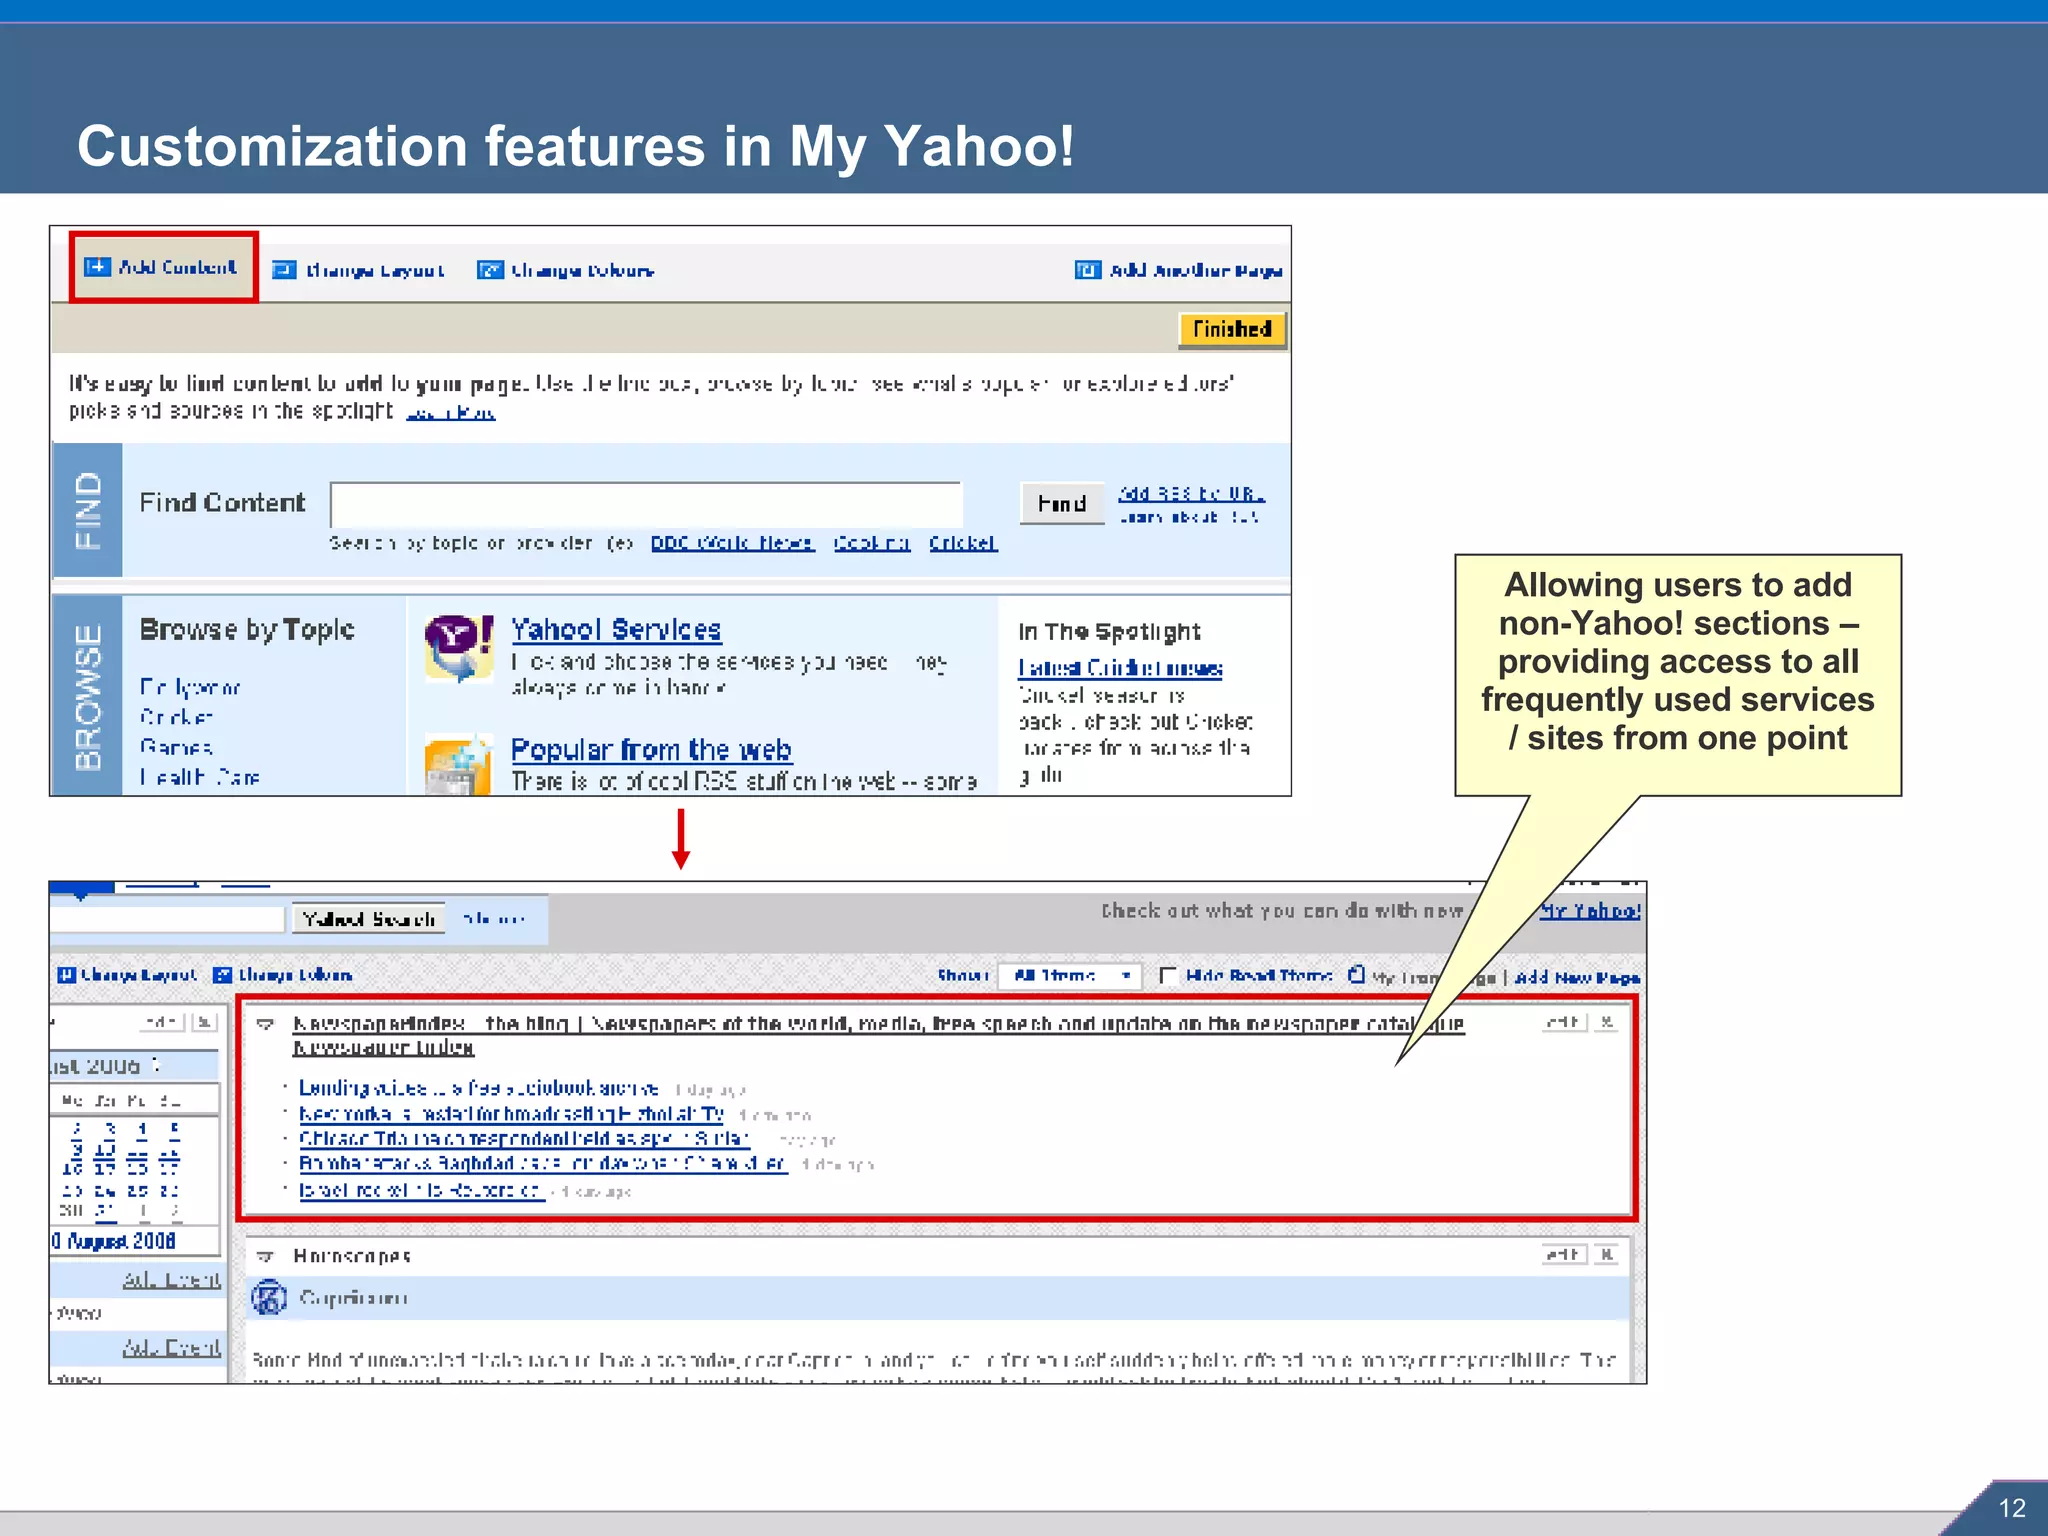Image resolution: width=2048 pixels, height=1536 pixels.
Task: Open Change Colours in the top toolbar
Action: (583, 271)
